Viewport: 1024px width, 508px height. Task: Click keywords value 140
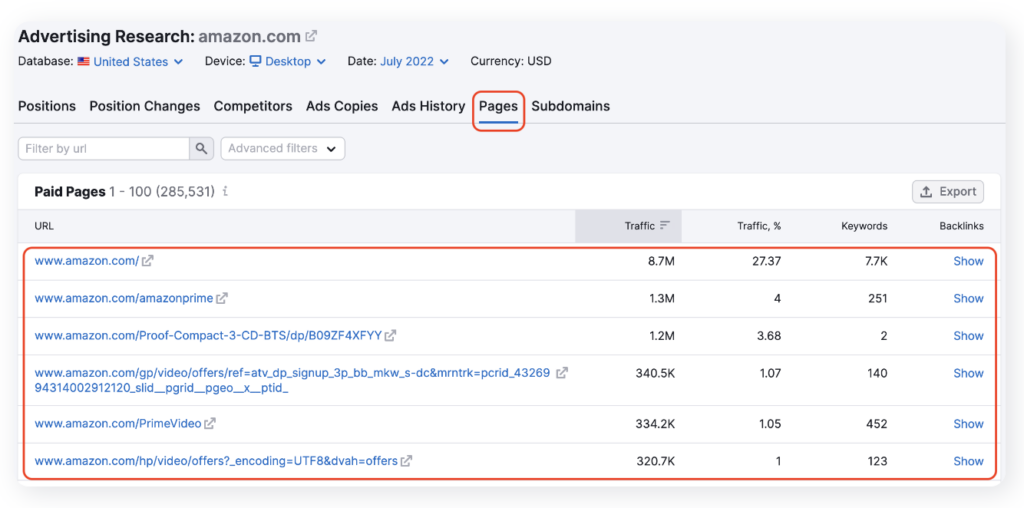click(x=877, y=373)
